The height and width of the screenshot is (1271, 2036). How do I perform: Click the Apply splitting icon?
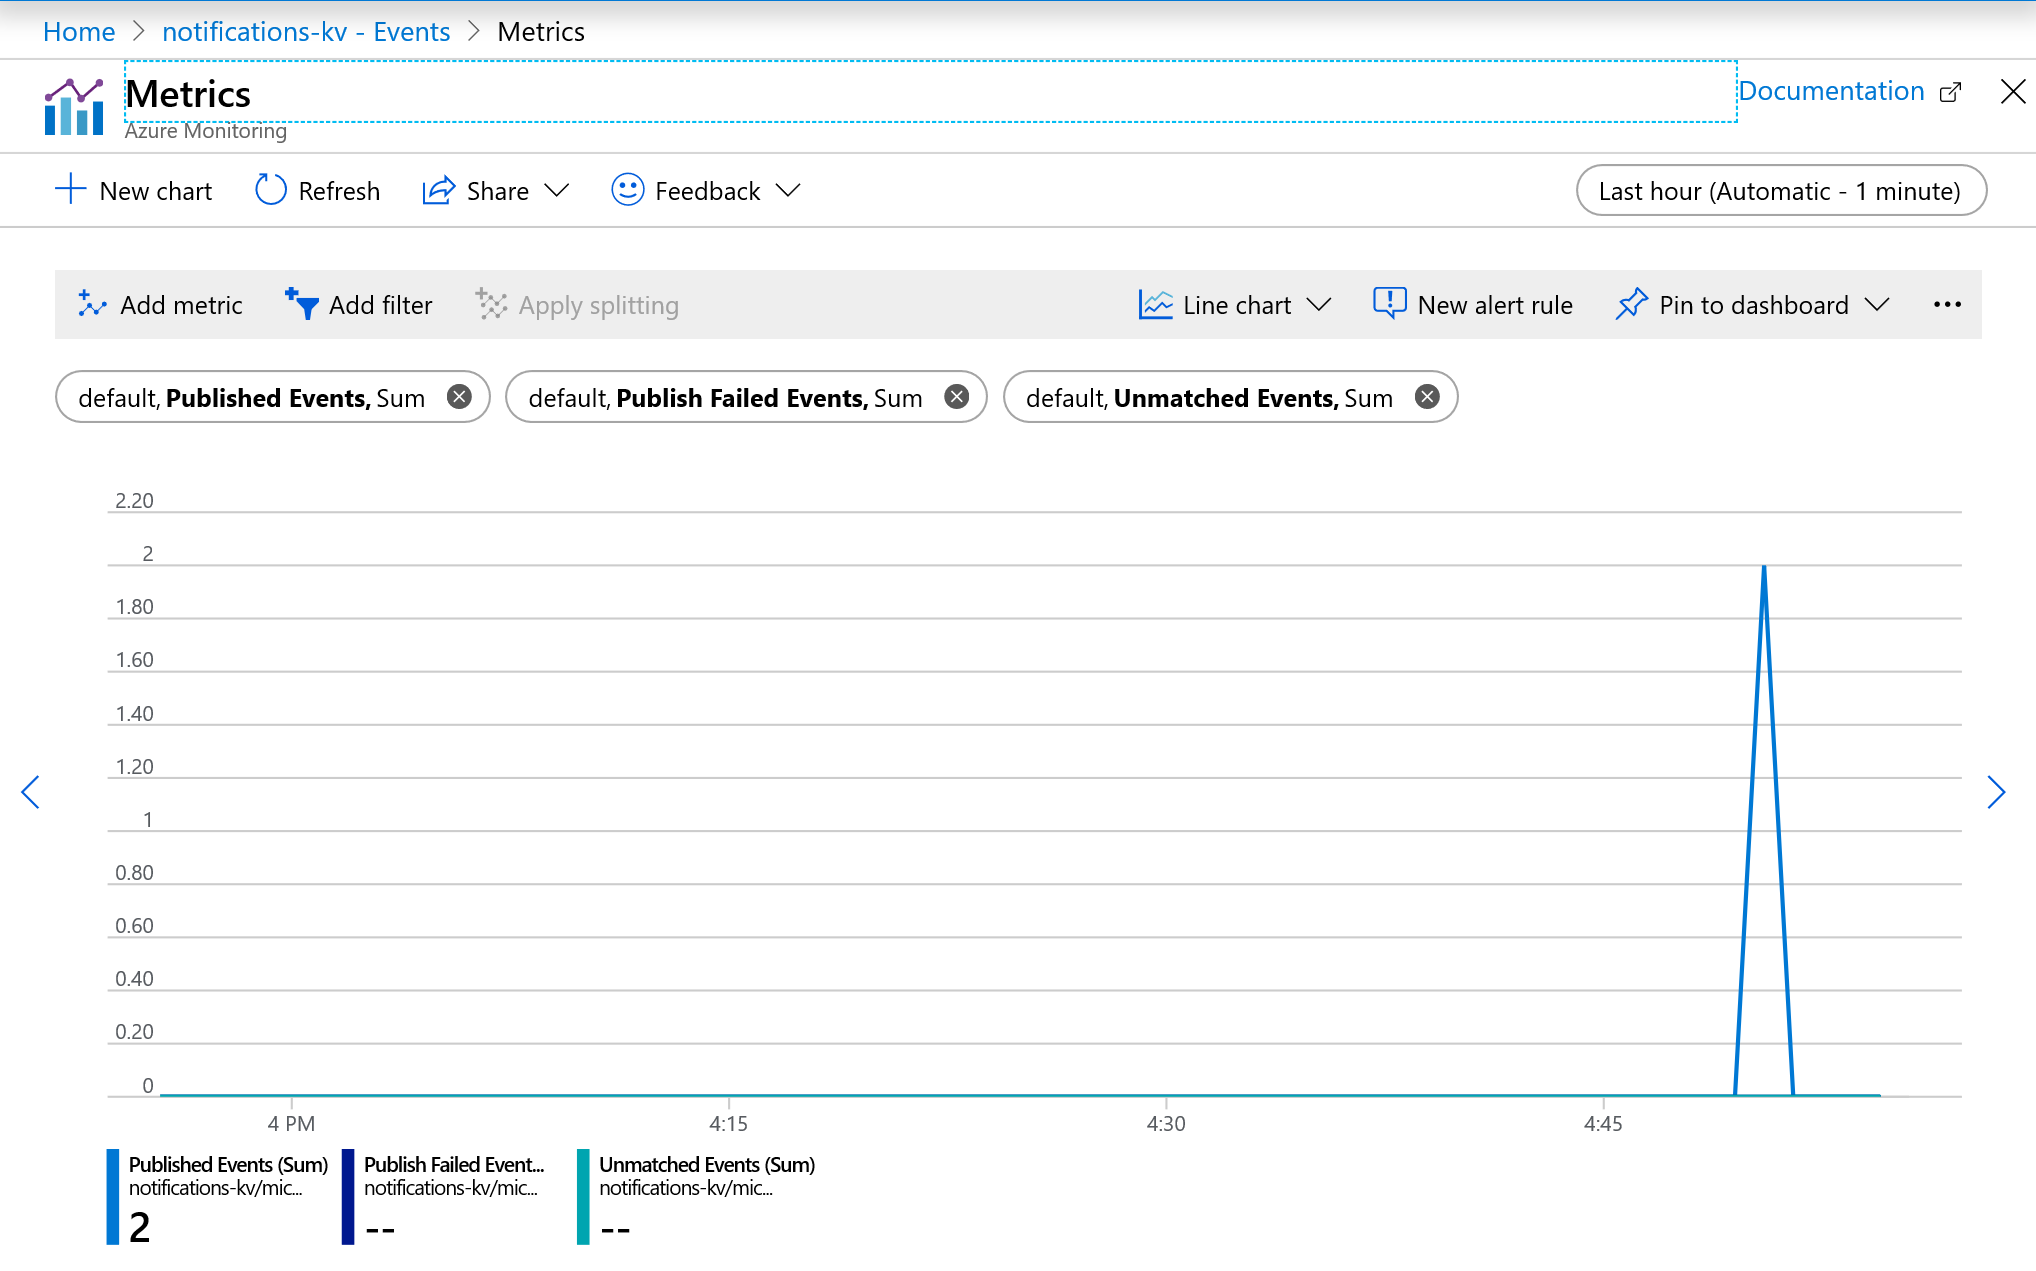pyautogui.click(x=490, y=303)
